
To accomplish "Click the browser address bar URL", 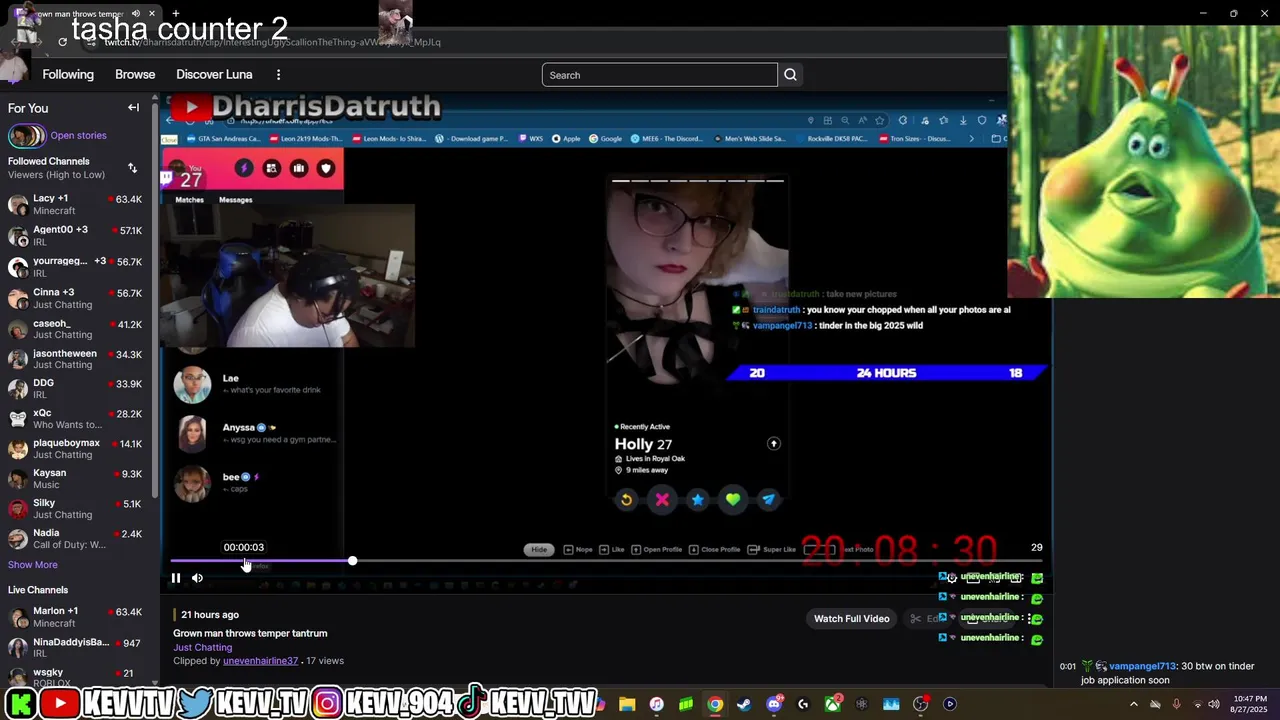I will tap(272, 42).
